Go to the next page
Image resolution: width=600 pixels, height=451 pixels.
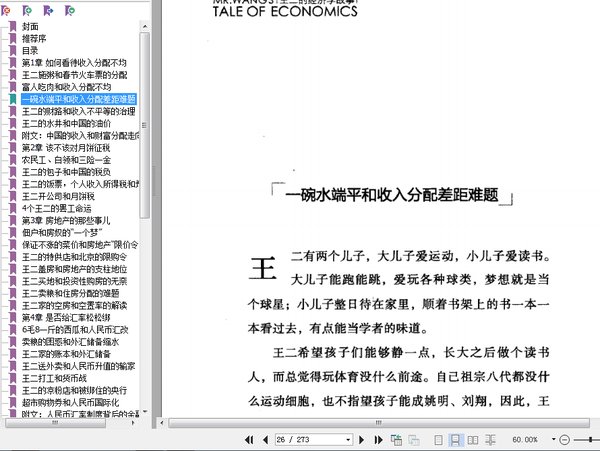[361, 440]
